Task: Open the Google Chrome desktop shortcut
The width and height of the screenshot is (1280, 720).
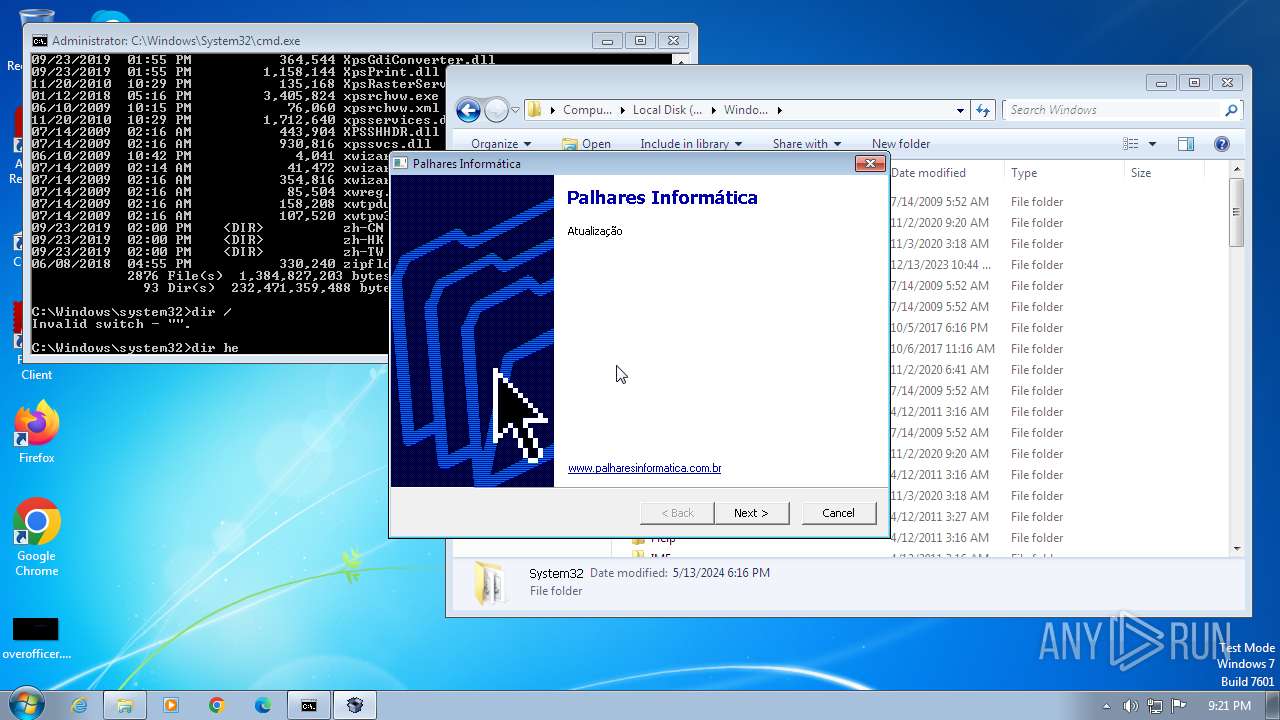Action: tap(37, 538)
